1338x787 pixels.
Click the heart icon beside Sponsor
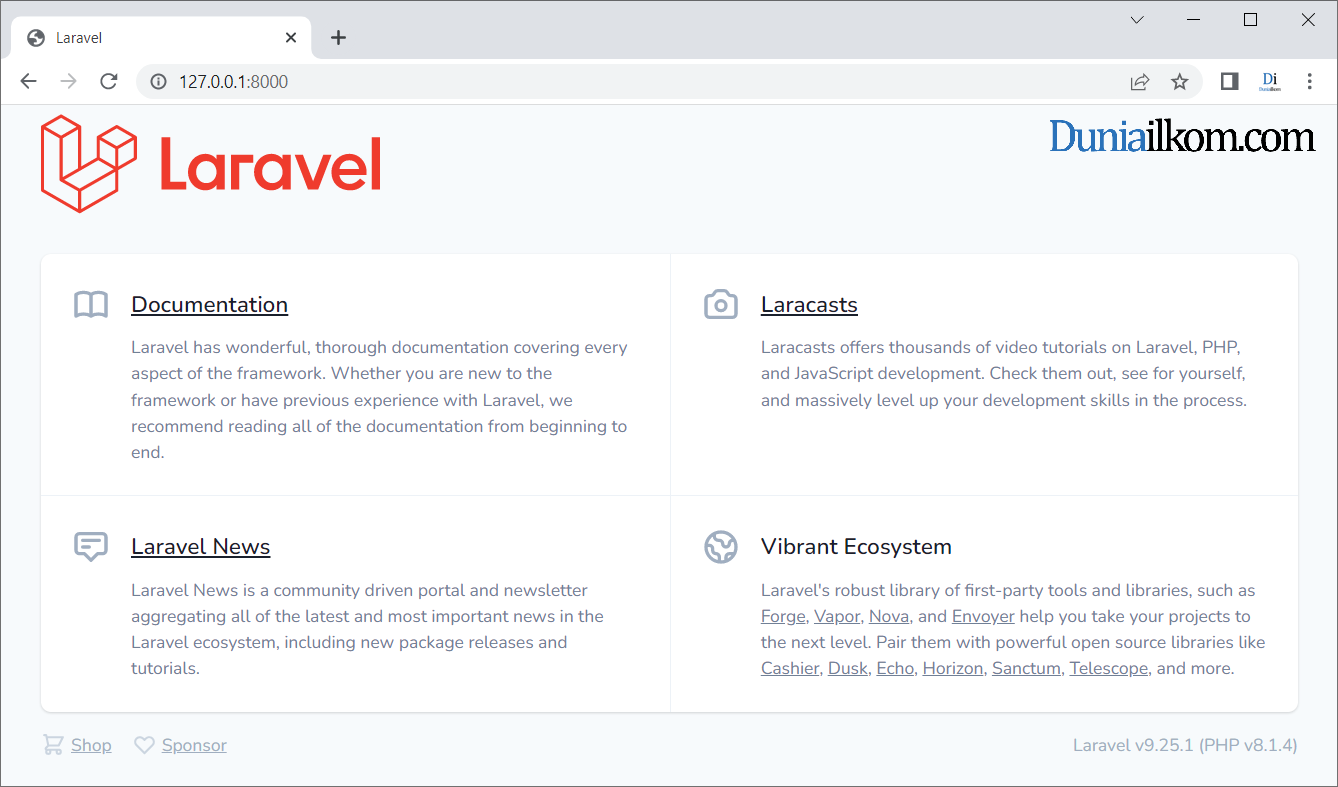144,745
